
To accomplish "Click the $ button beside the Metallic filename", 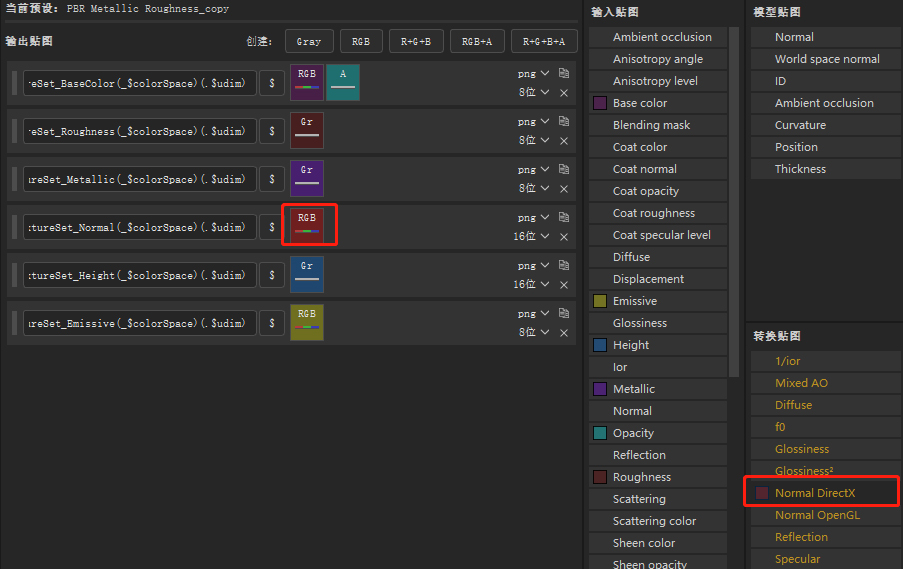I will pos(272,179).
